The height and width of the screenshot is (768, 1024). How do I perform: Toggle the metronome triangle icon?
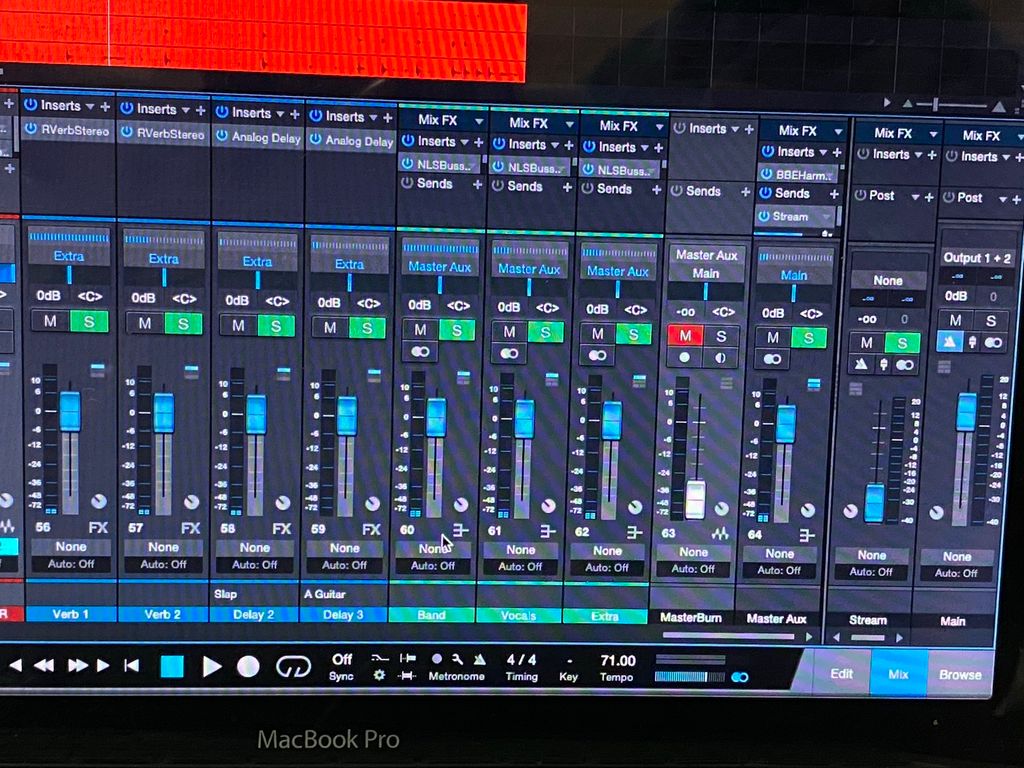479,660
